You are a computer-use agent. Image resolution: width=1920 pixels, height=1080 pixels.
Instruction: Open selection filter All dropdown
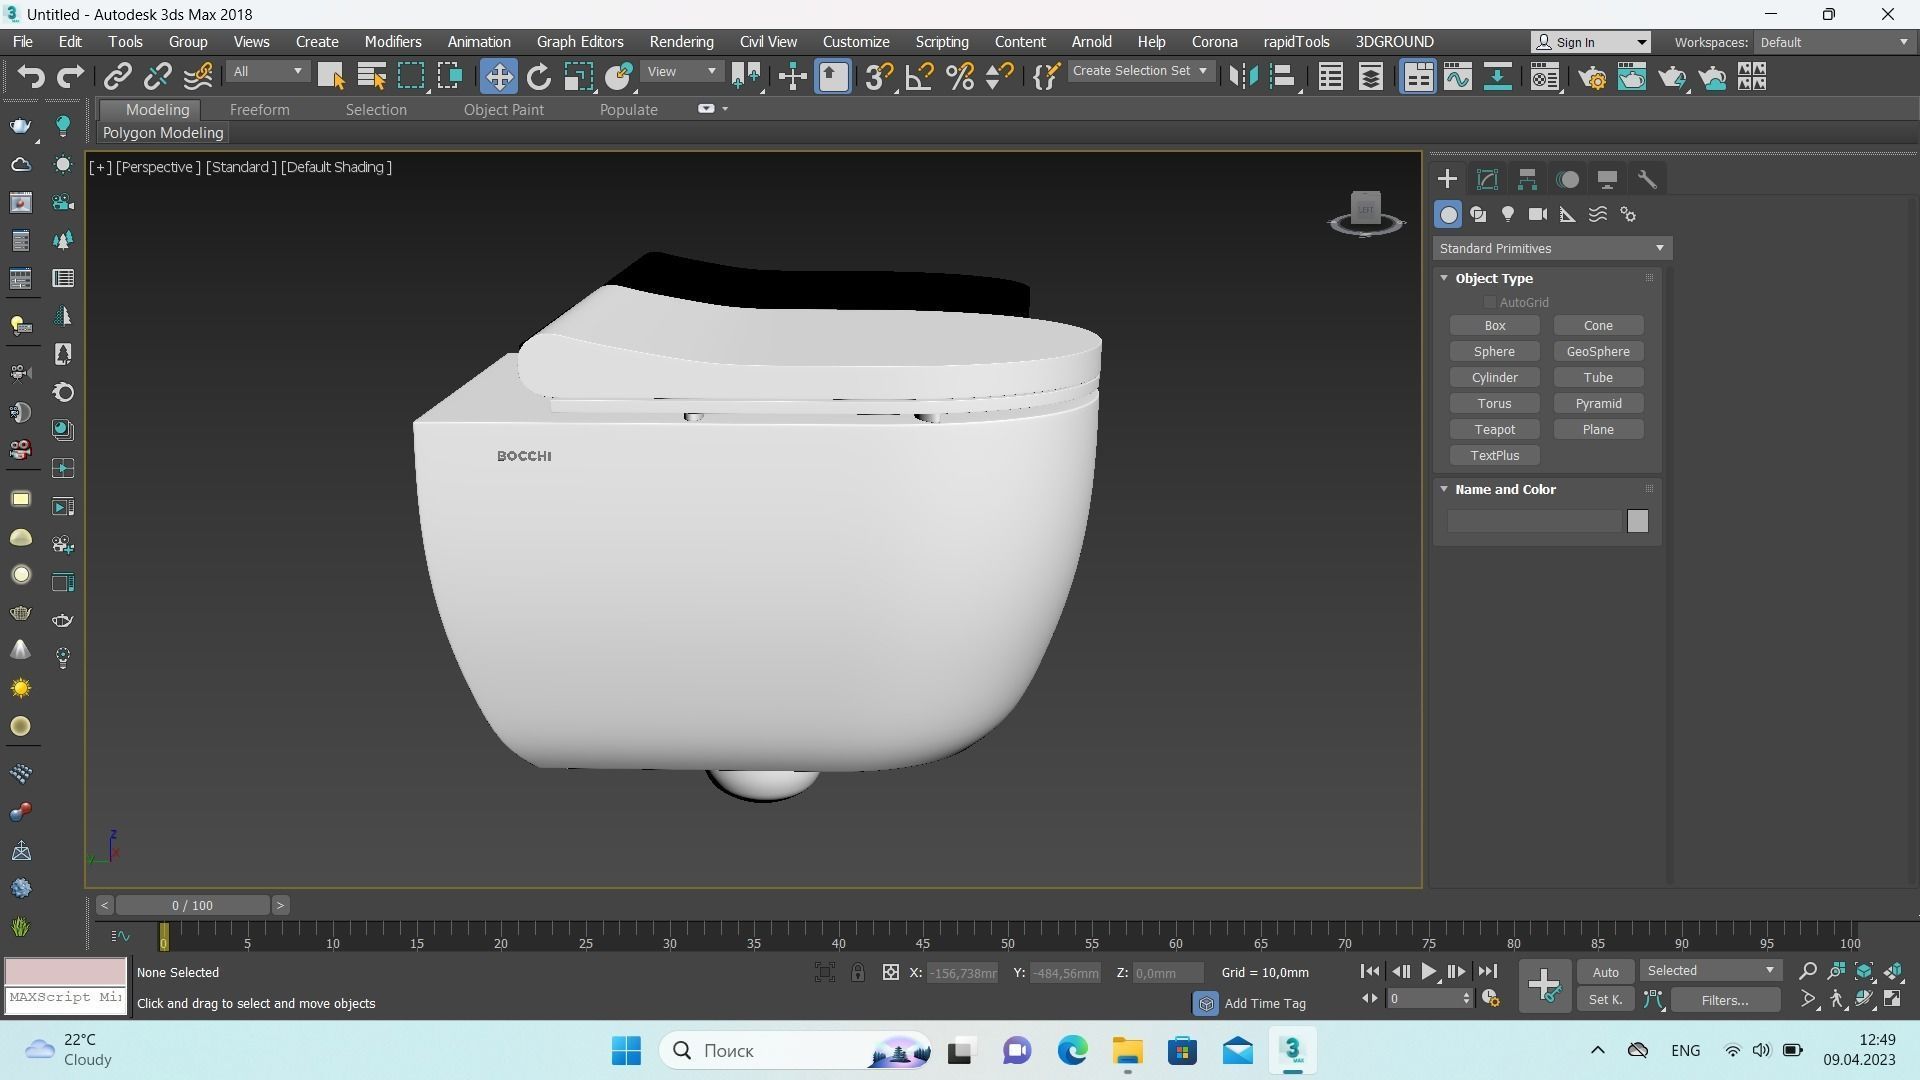[267, 72]
